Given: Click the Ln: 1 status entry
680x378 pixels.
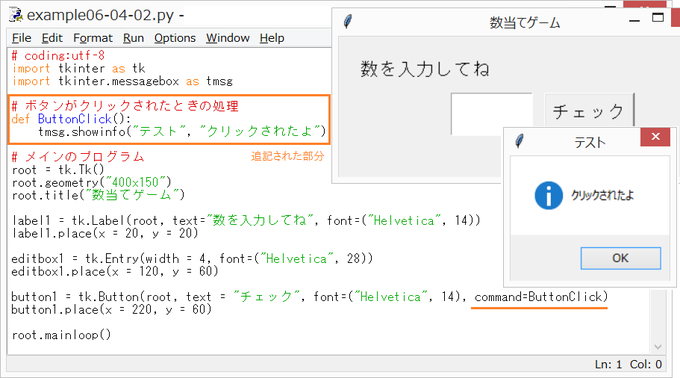Looking at the screenshot, I should click(608, 365).
